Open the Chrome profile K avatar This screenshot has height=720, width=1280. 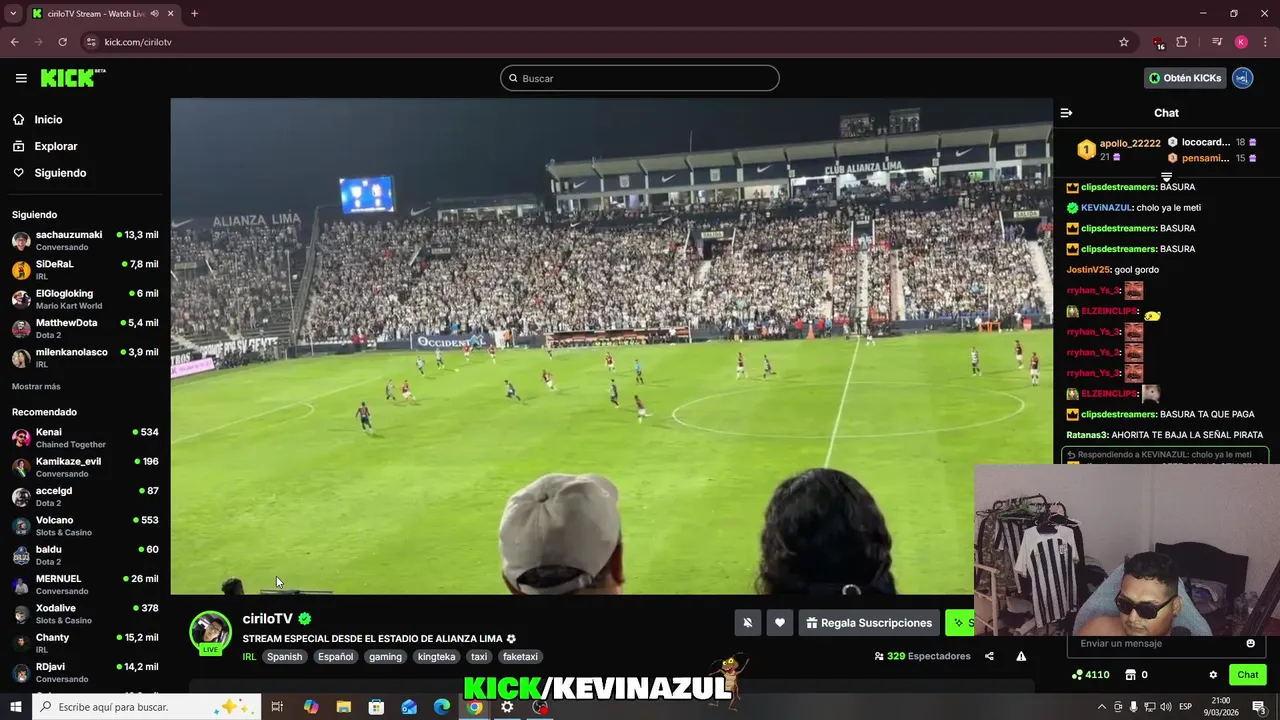tap(1241, 42)
